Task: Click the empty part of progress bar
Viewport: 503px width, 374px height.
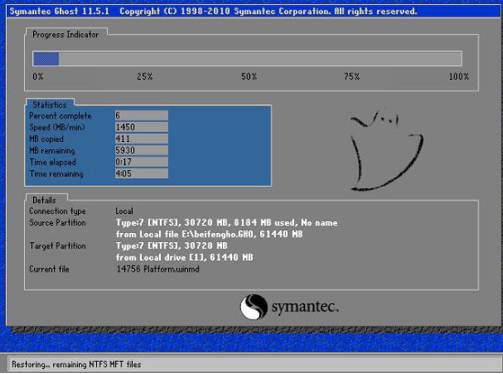Action: click(260, 59)
